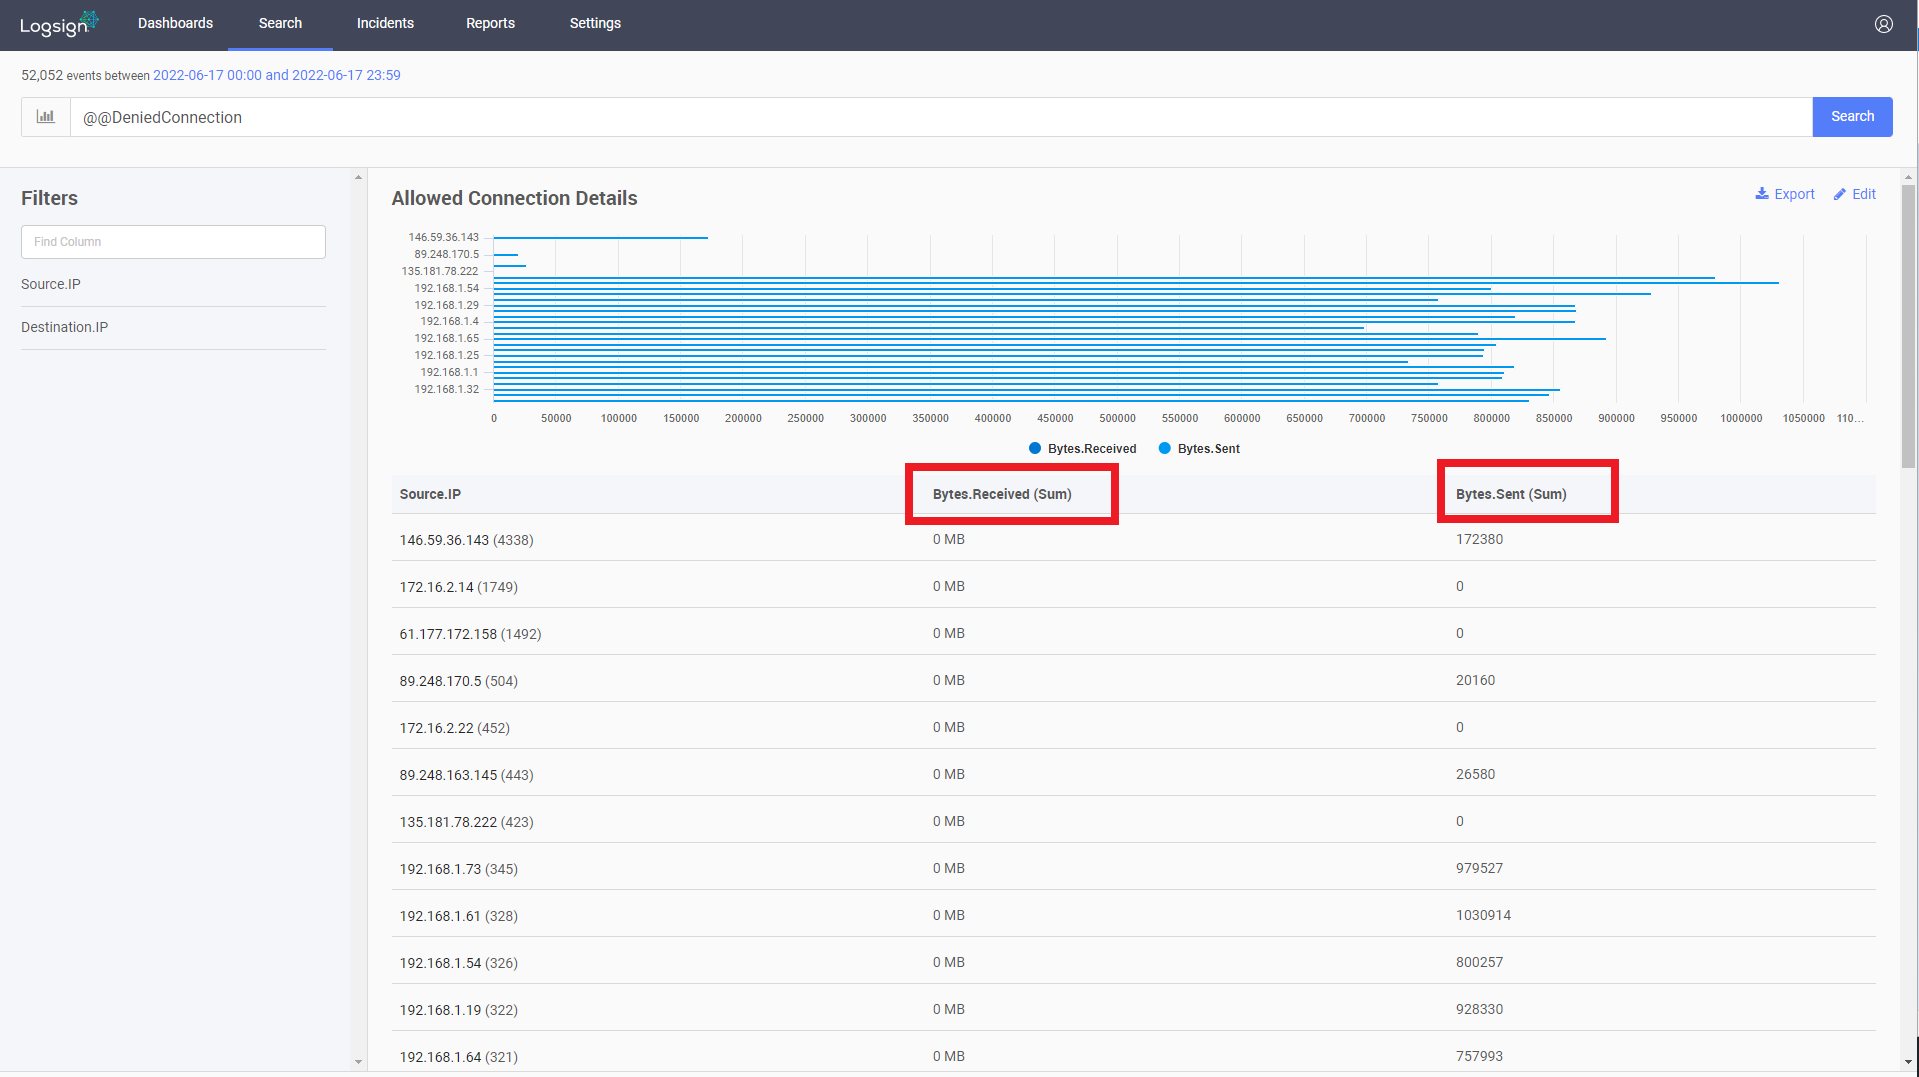Click the 135.181.78.222 chart axis label

pos(440,271)
